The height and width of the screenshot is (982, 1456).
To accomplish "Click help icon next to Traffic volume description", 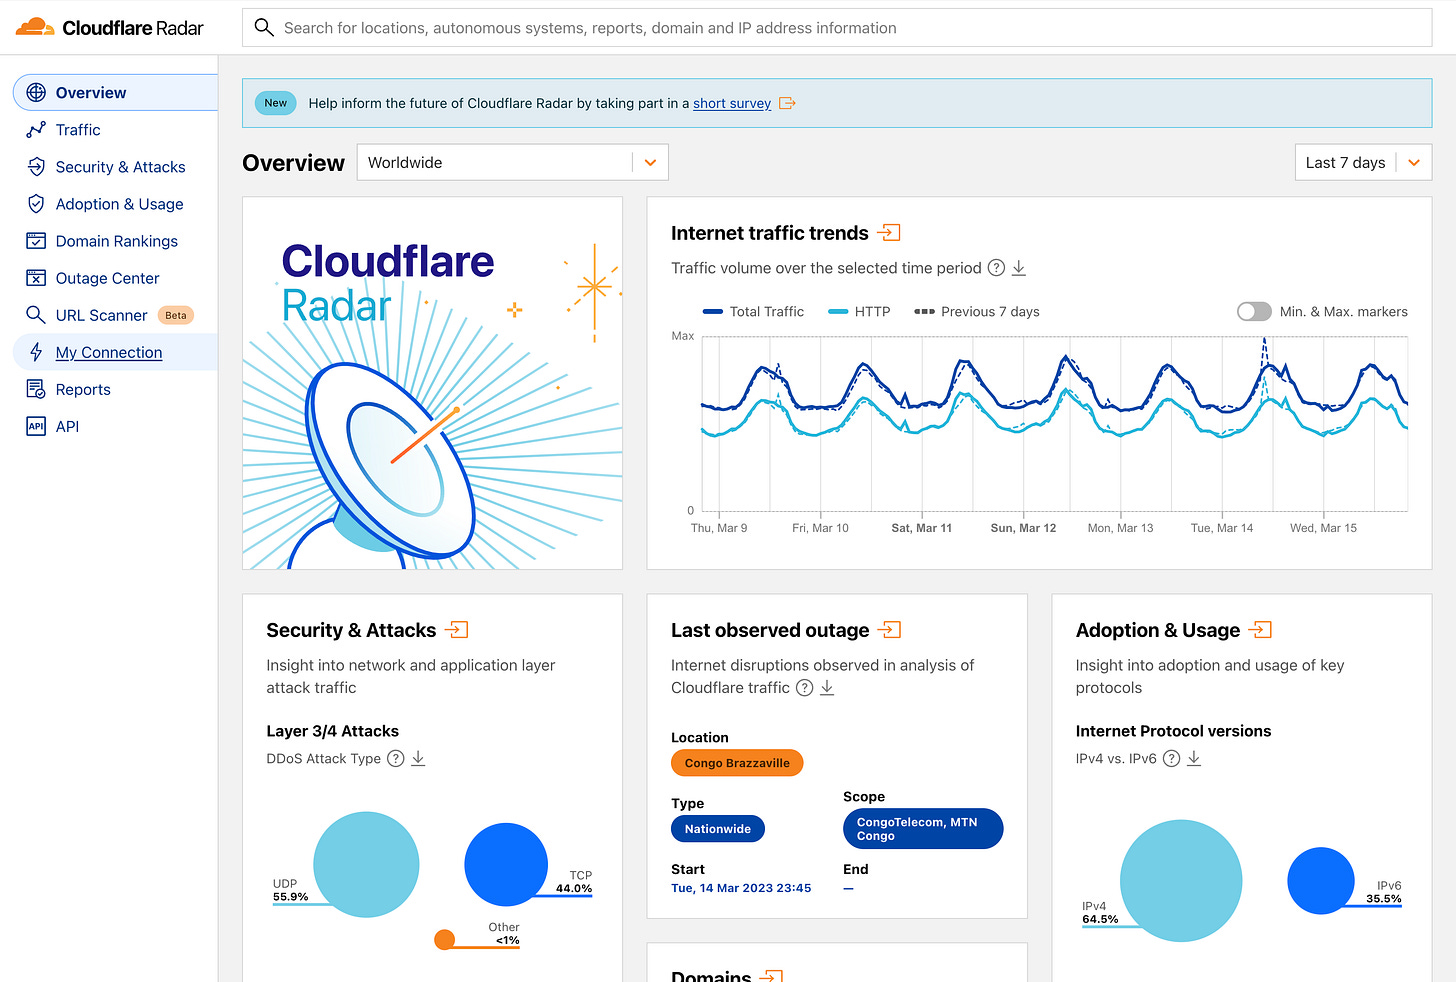I will click(996, 268).
